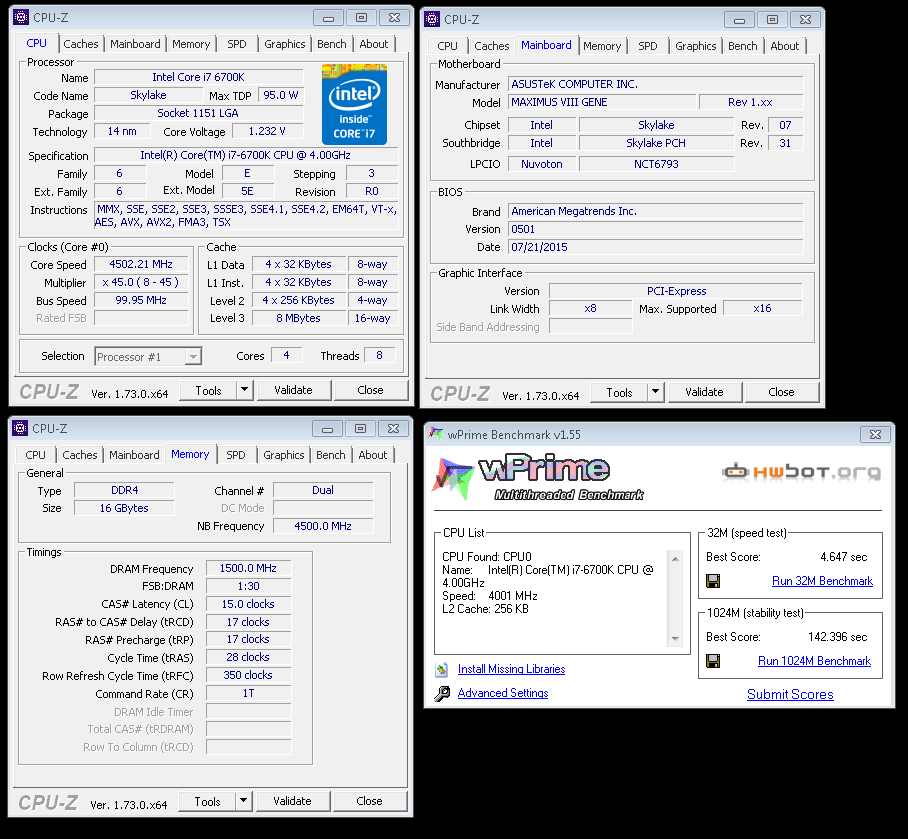Open SPD tab in the Memory window
This screenshot has height=839, width=908.
(236, 455)
